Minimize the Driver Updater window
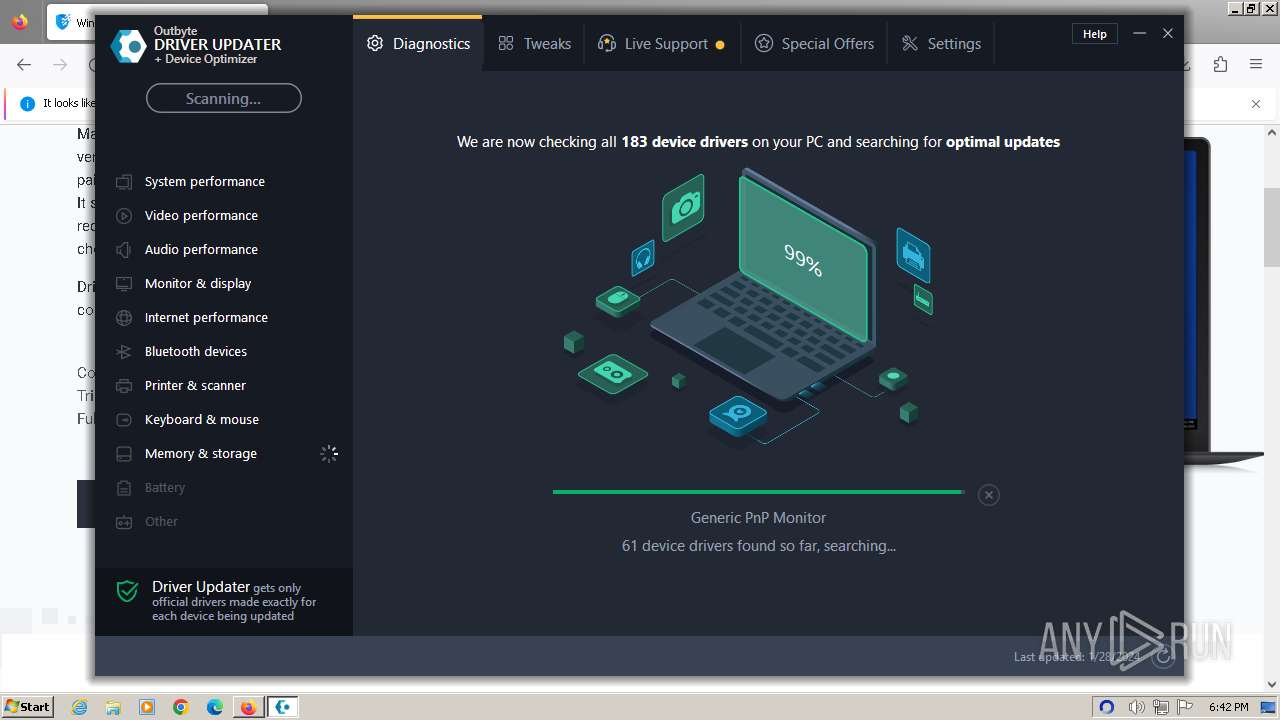This screenshot has width=1280, height=720. tap(1139, 34)
